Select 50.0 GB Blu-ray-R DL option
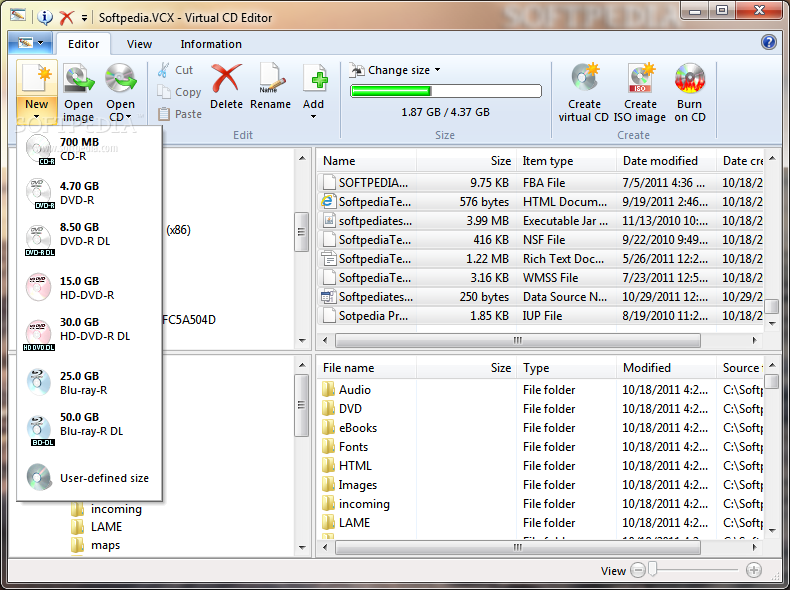 coord(90,427)
